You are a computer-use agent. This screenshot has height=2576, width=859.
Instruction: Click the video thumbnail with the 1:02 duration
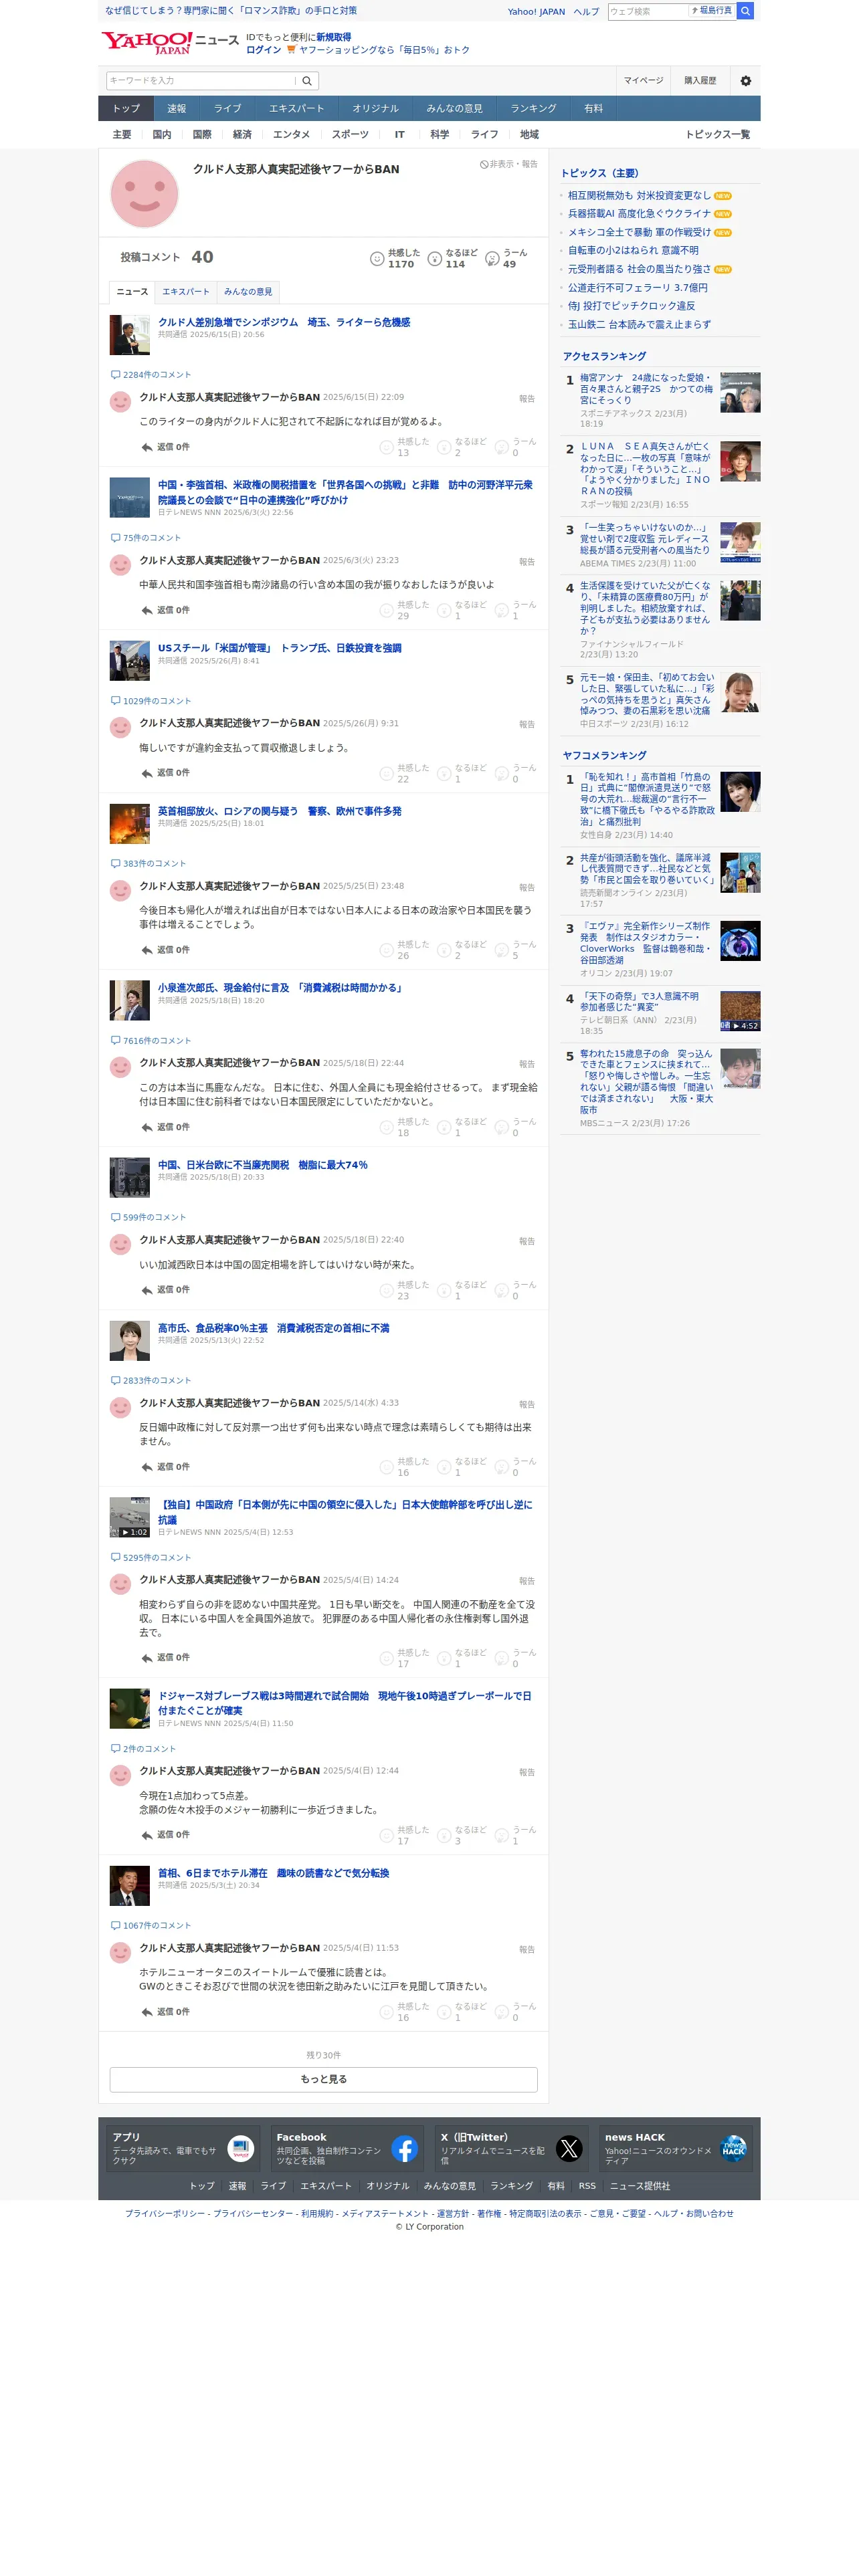coord(129,1517)
